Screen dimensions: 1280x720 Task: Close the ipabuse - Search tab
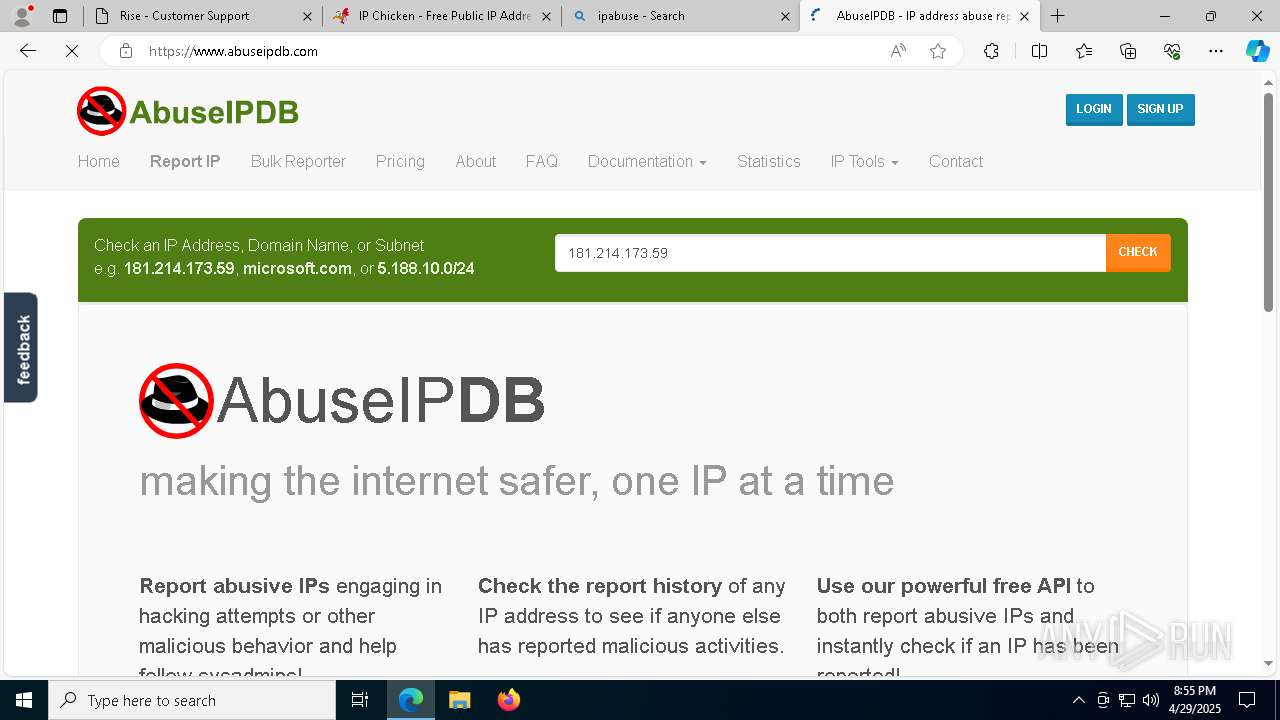(785, 16)
